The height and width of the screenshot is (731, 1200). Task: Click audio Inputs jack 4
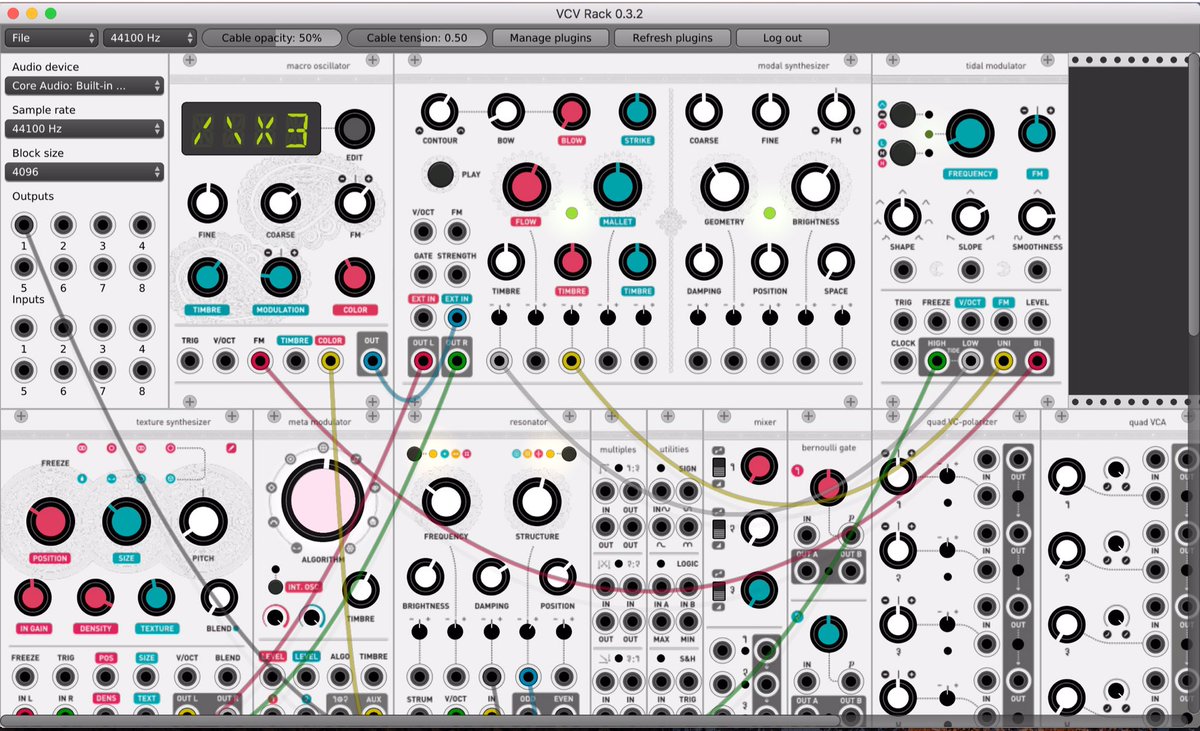coord(141,327)
